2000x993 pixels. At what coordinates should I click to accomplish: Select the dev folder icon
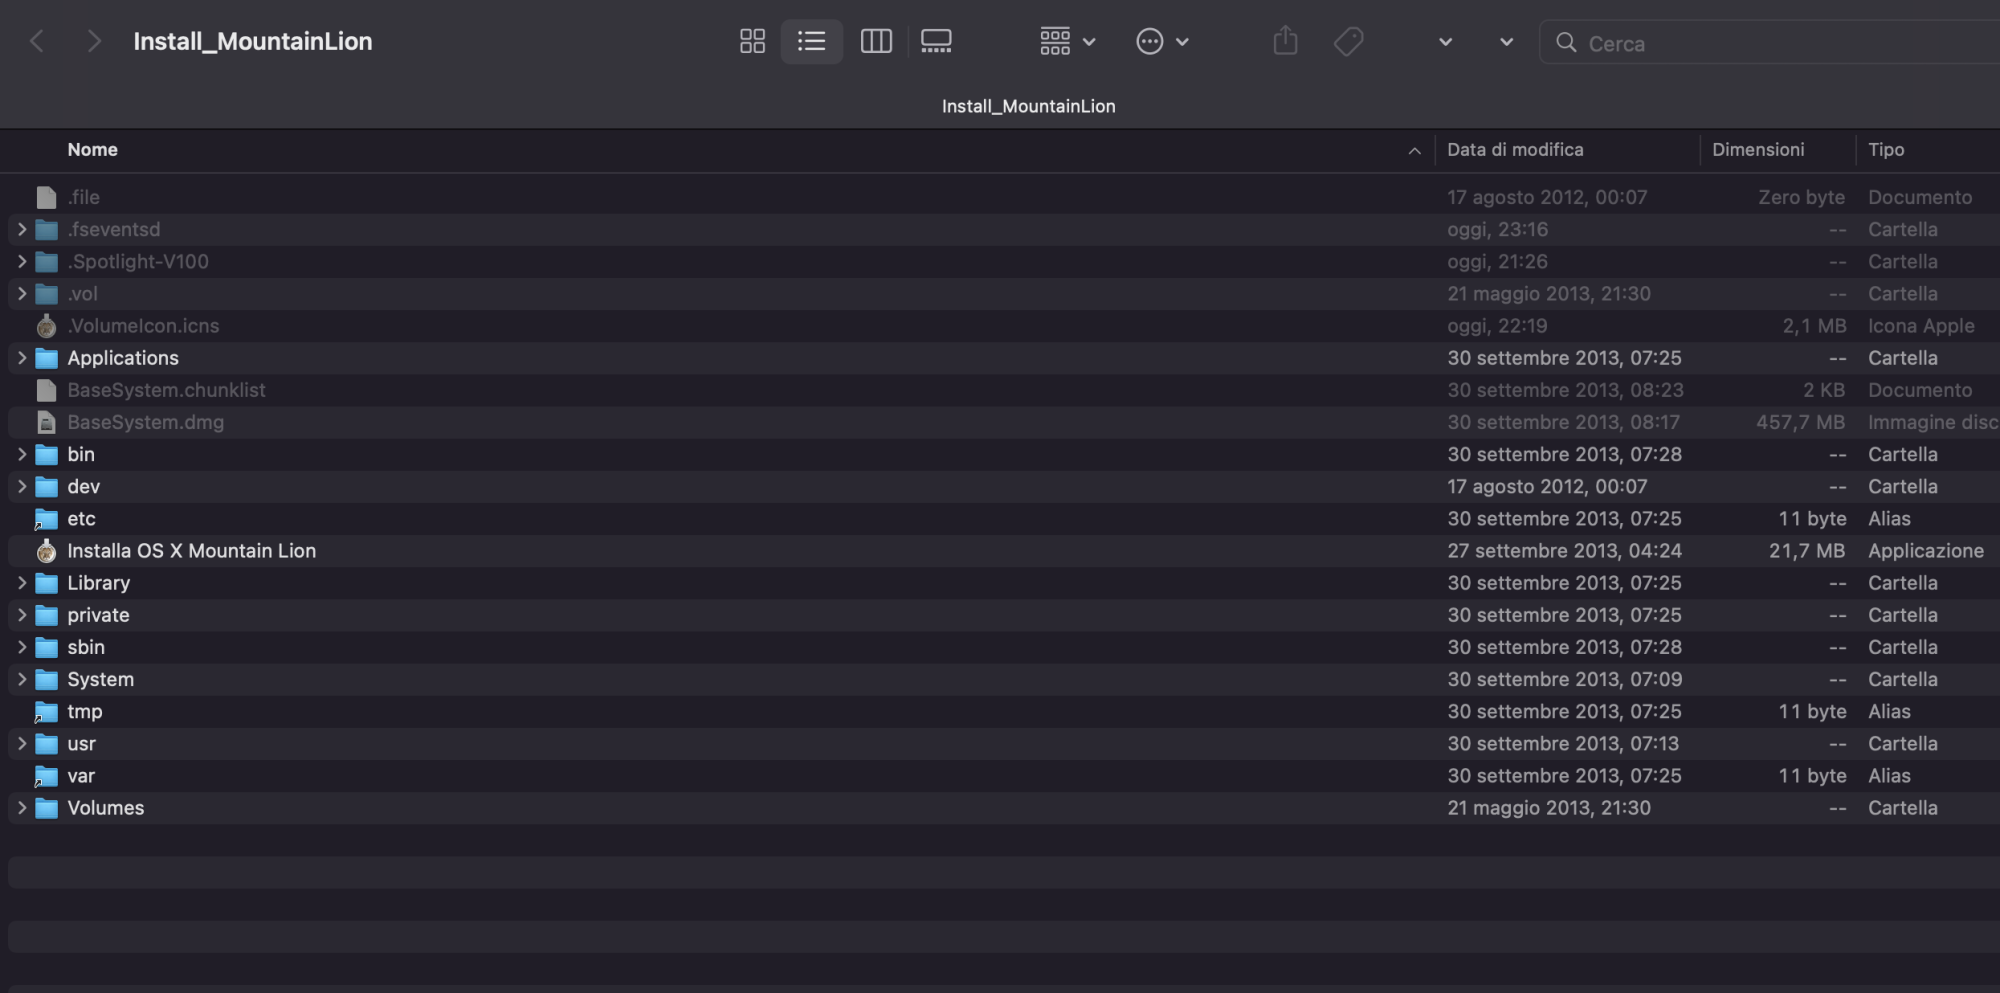tap(46, 487)
